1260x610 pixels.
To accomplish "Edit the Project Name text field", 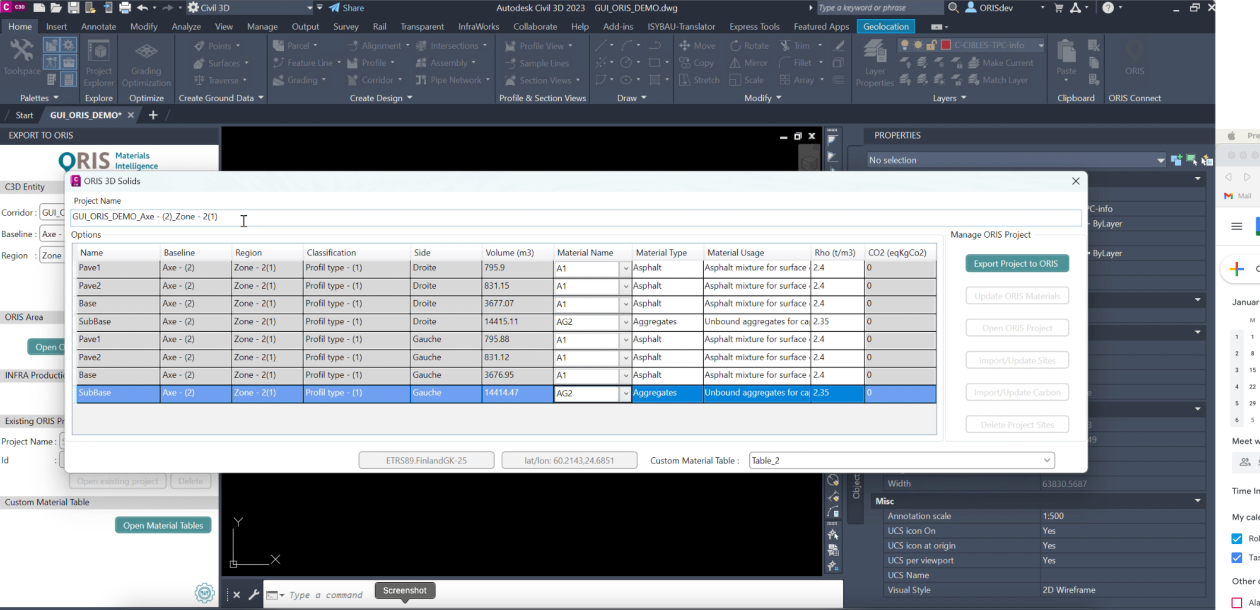I will [x=576, y=216].
